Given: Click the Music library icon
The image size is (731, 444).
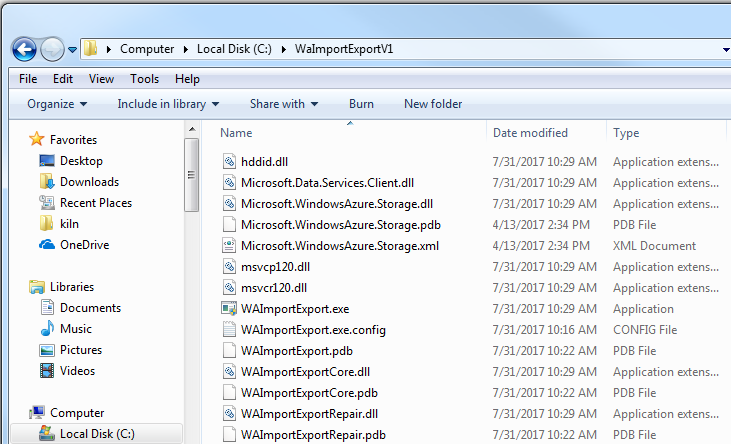Looking at the screenshot, I should pos(47,329).
